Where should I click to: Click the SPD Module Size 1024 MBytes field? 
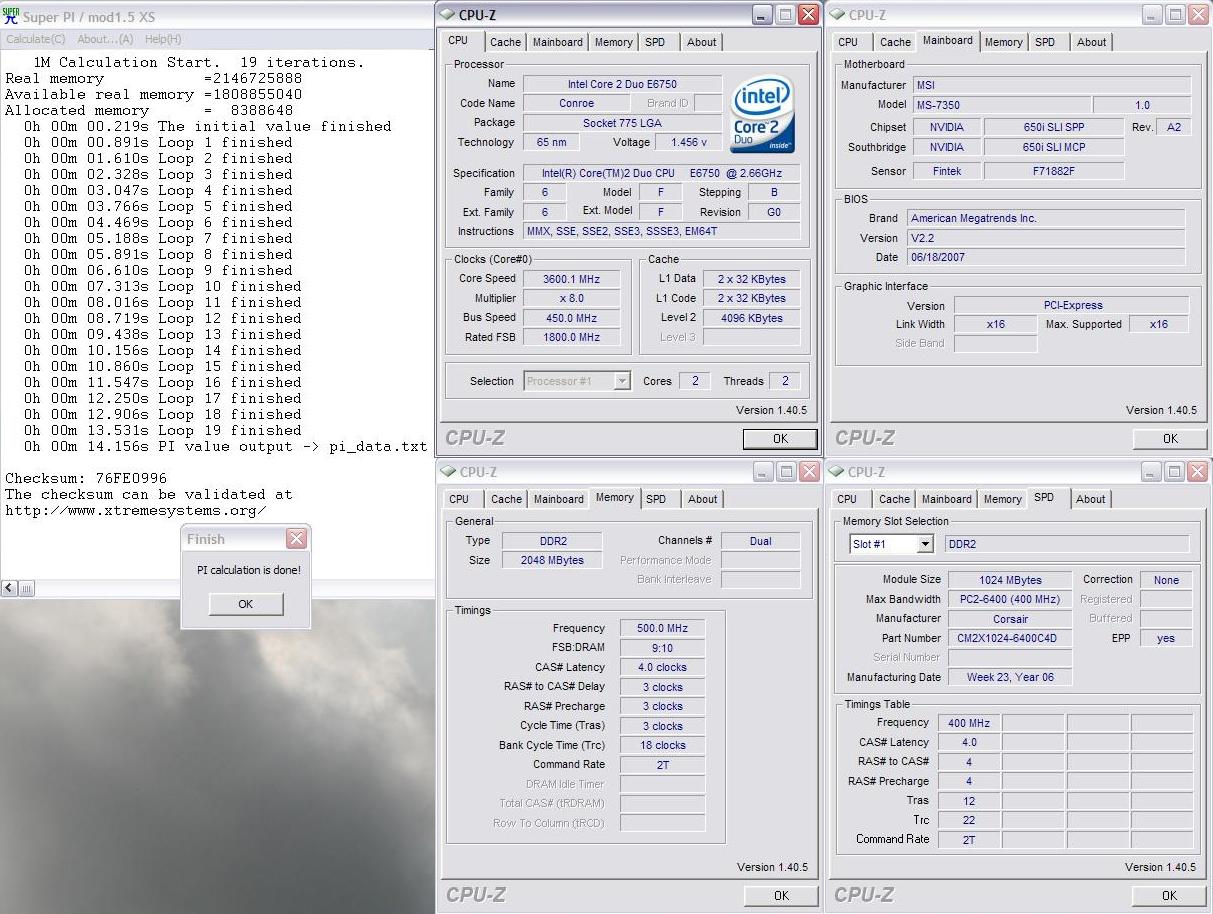[x=1010, y=580]
